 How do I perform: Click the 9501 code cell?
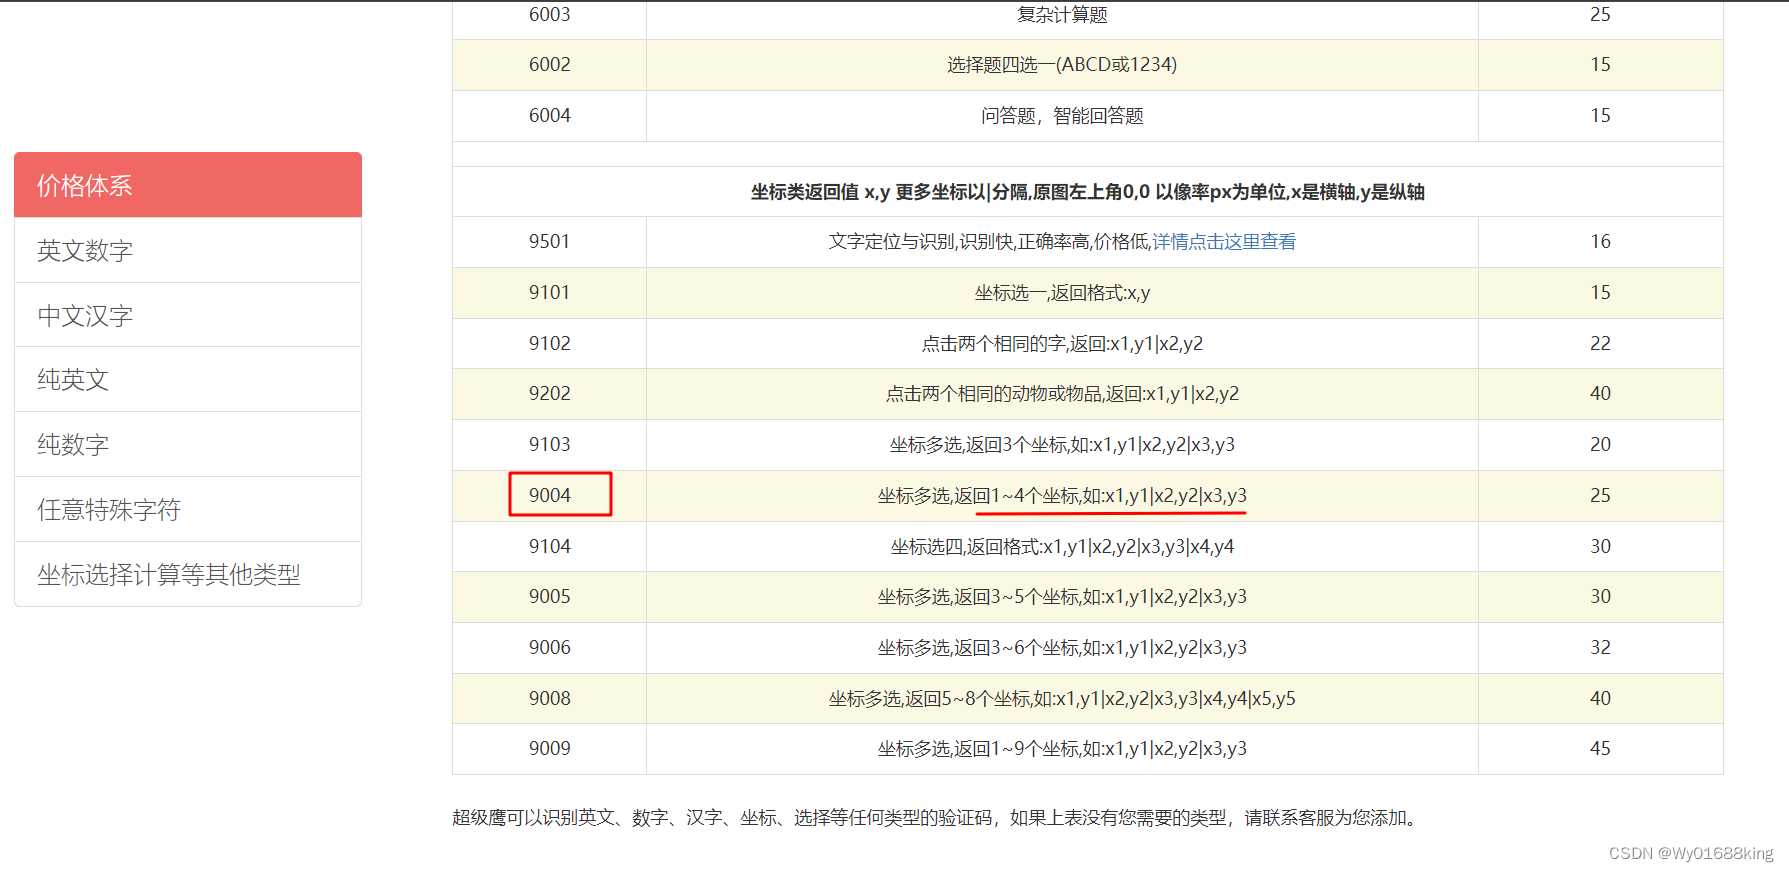coord(550,242)
